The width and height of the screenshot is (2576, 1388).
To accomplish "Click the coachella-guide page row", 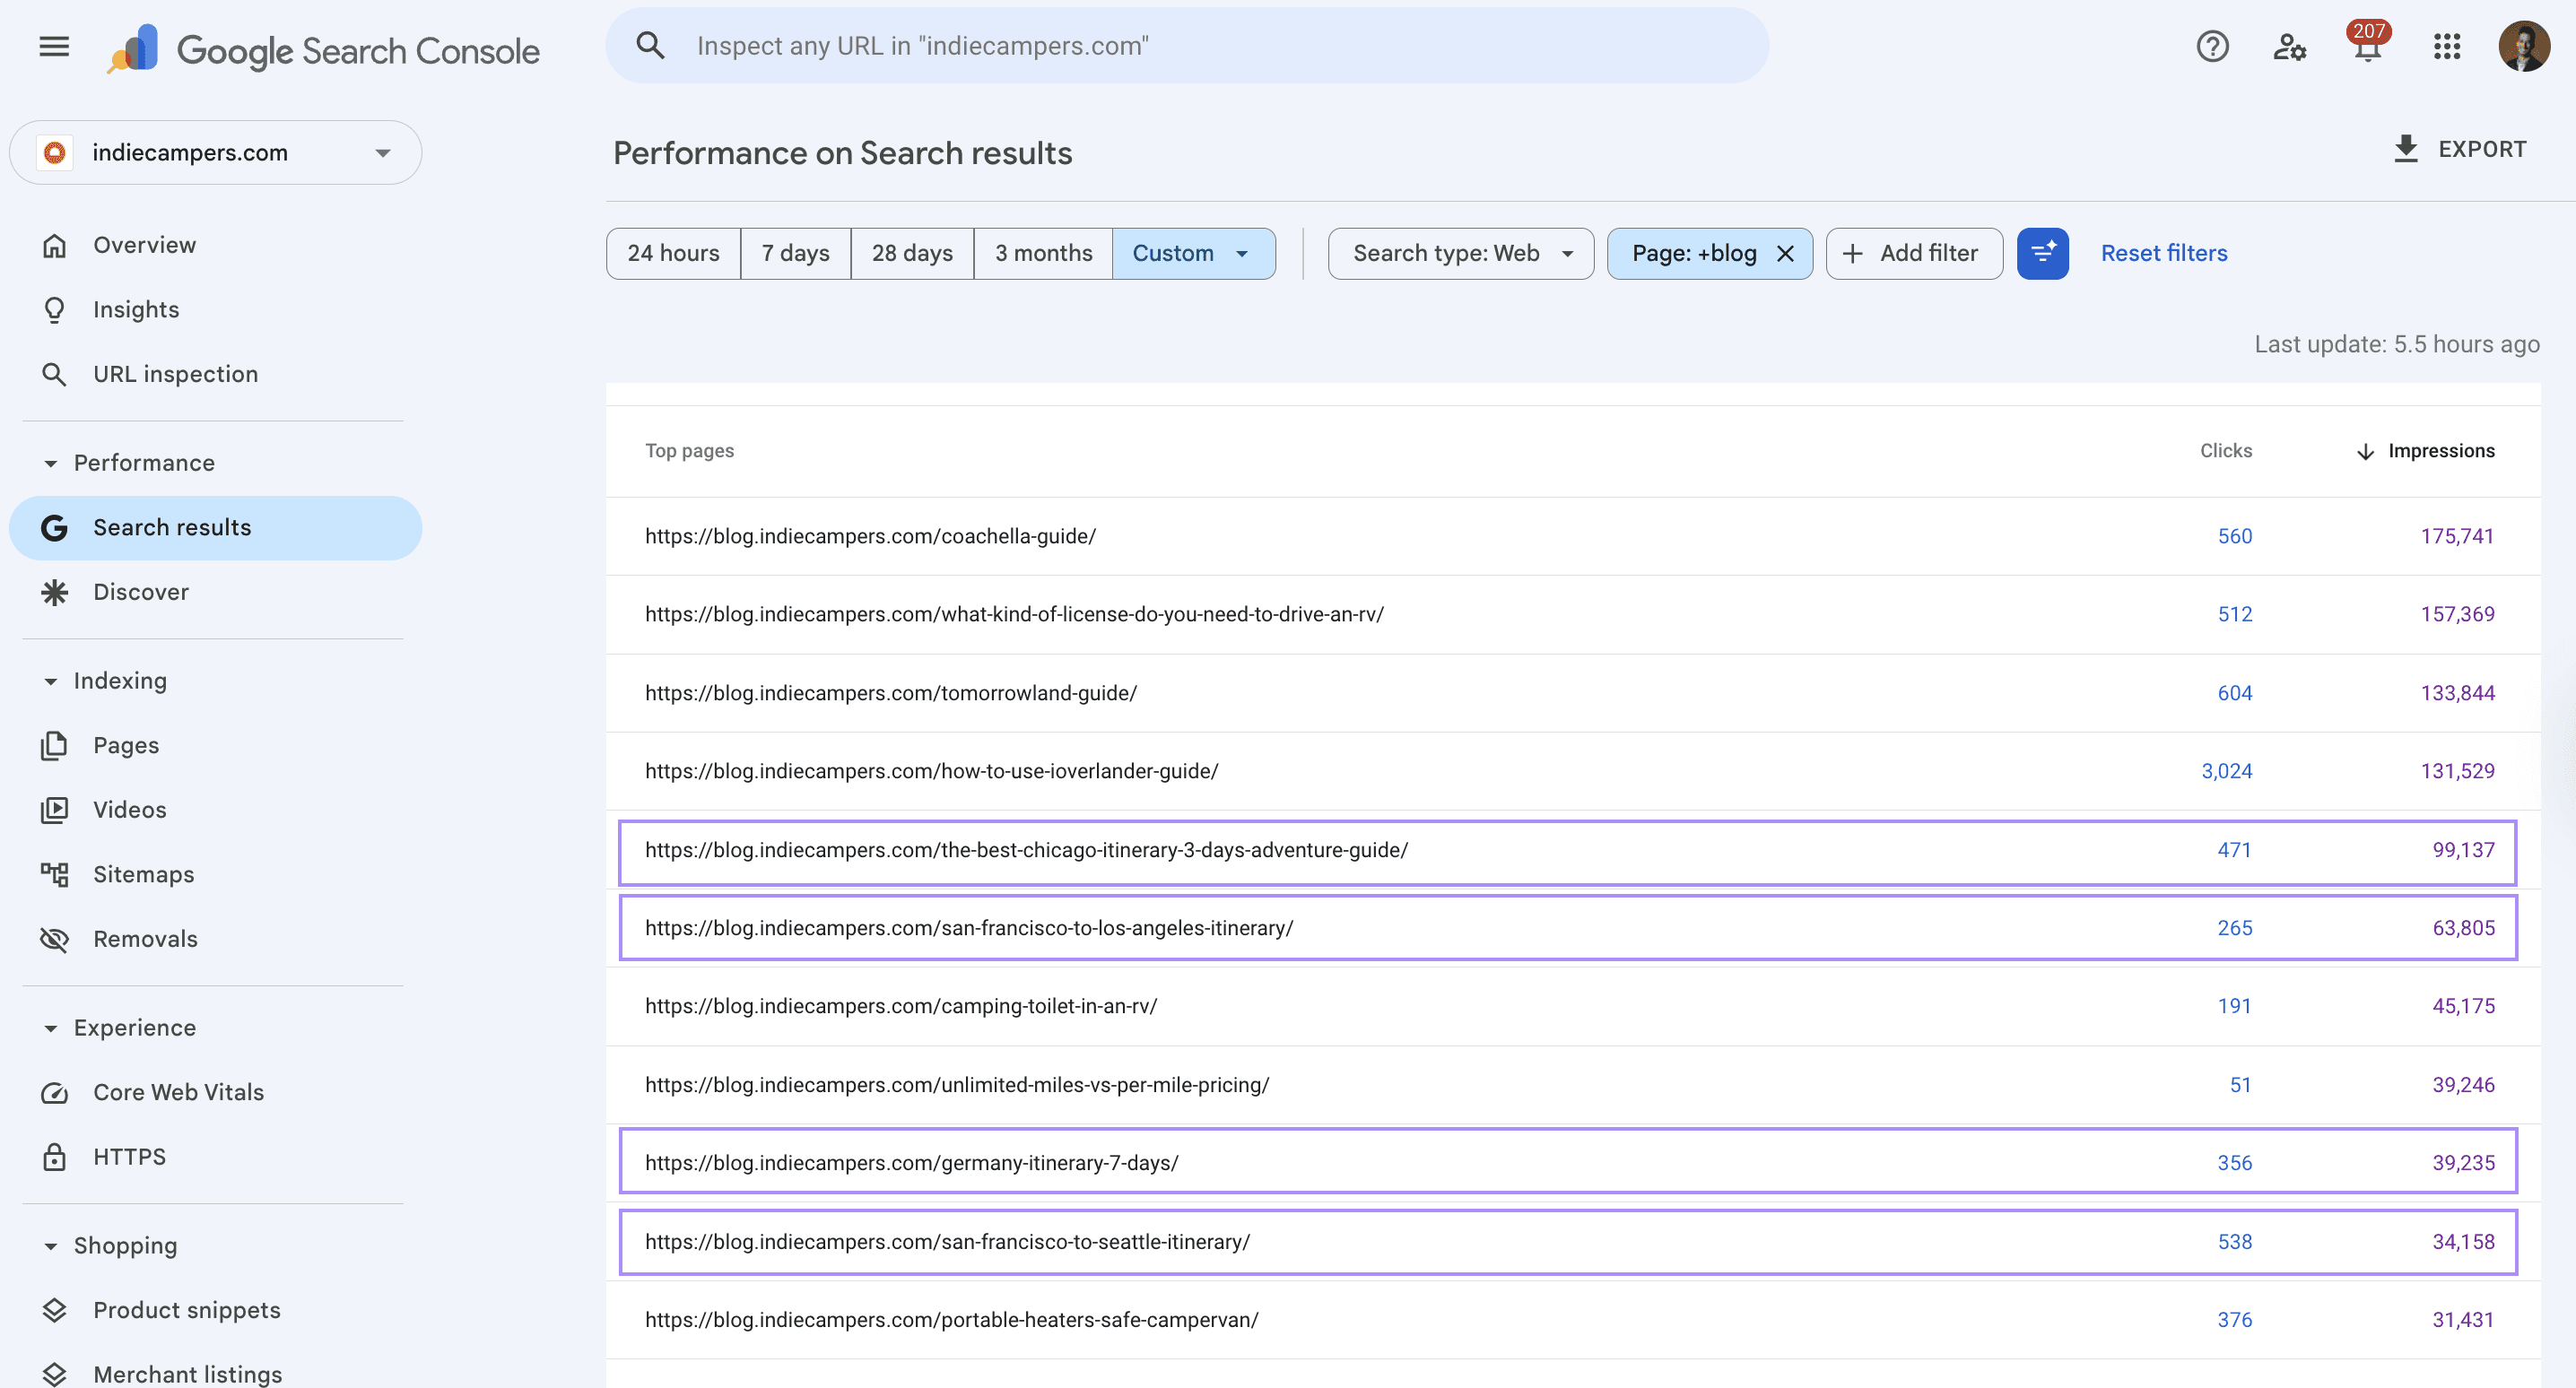I will (x=1572, y=536).
